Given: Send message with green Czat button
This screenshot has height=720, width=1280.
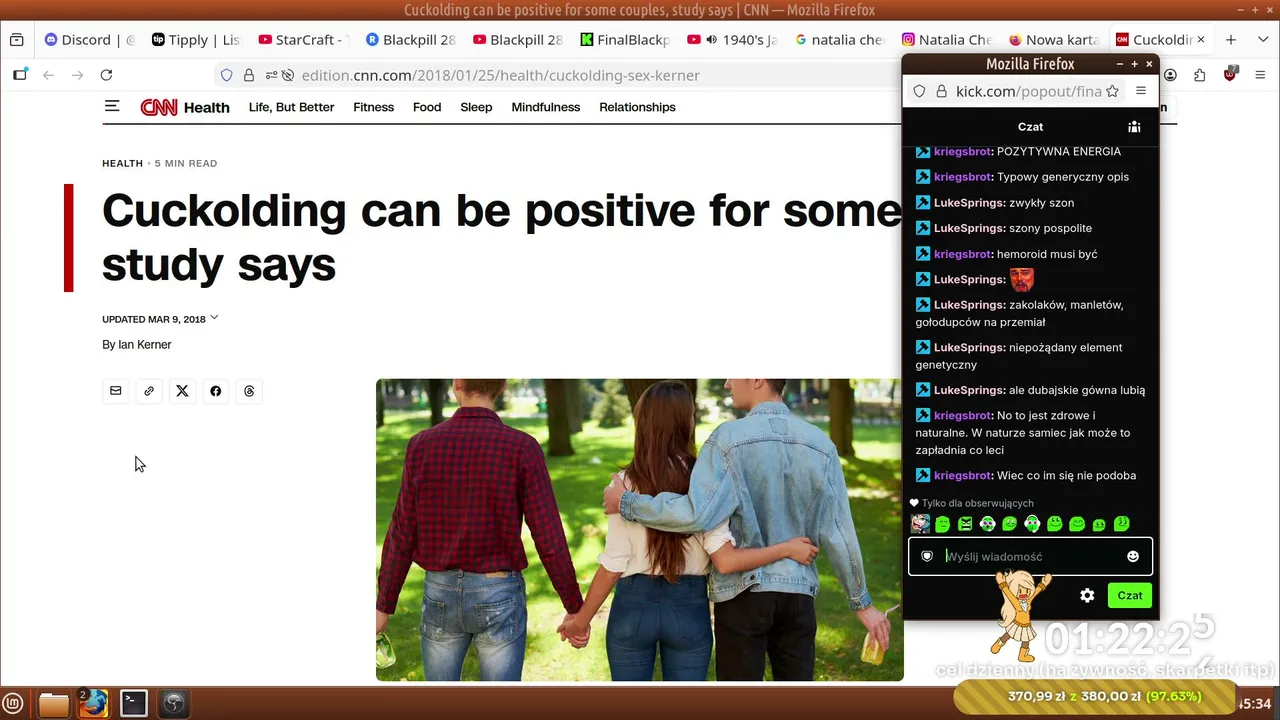Looking at the screenshot, I should coord(1130,595).
